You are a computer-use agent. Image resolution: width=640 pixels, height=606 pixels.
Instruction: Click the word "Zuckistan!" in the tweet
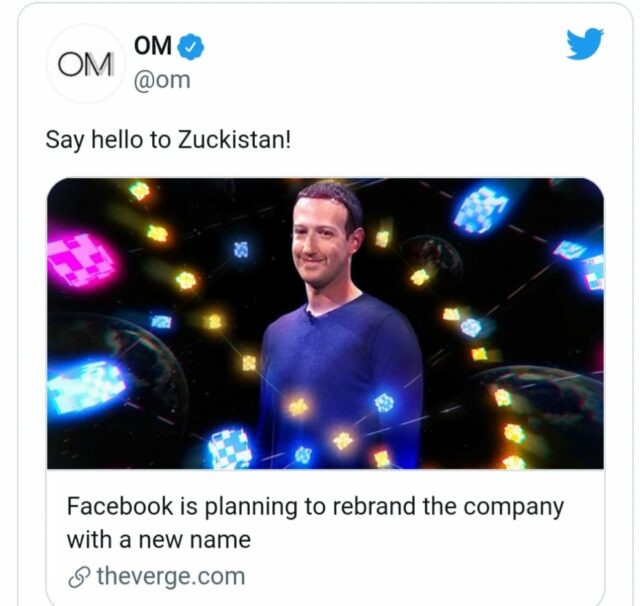pyautogui.click(x=234, y=139)
